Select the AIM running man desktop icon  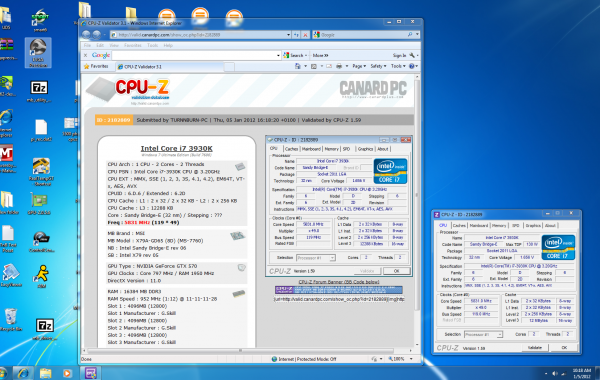click(42, 276)
